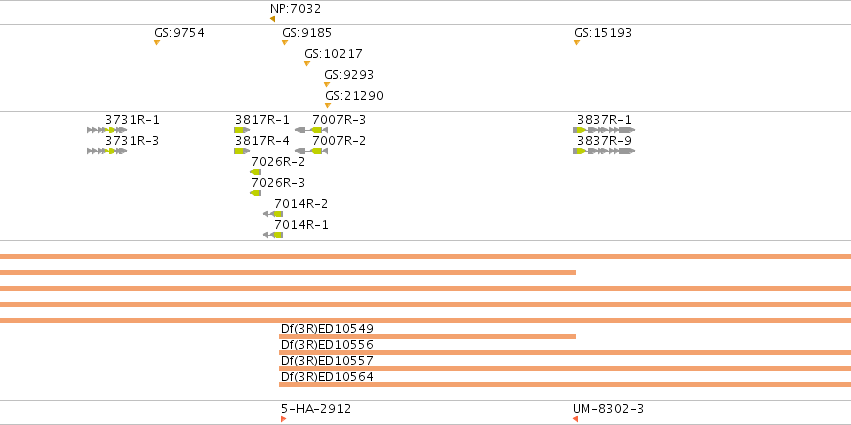Click the 3837R-9 text label
Viewport: 851px width, 425px height.
(x=604, y=141)
